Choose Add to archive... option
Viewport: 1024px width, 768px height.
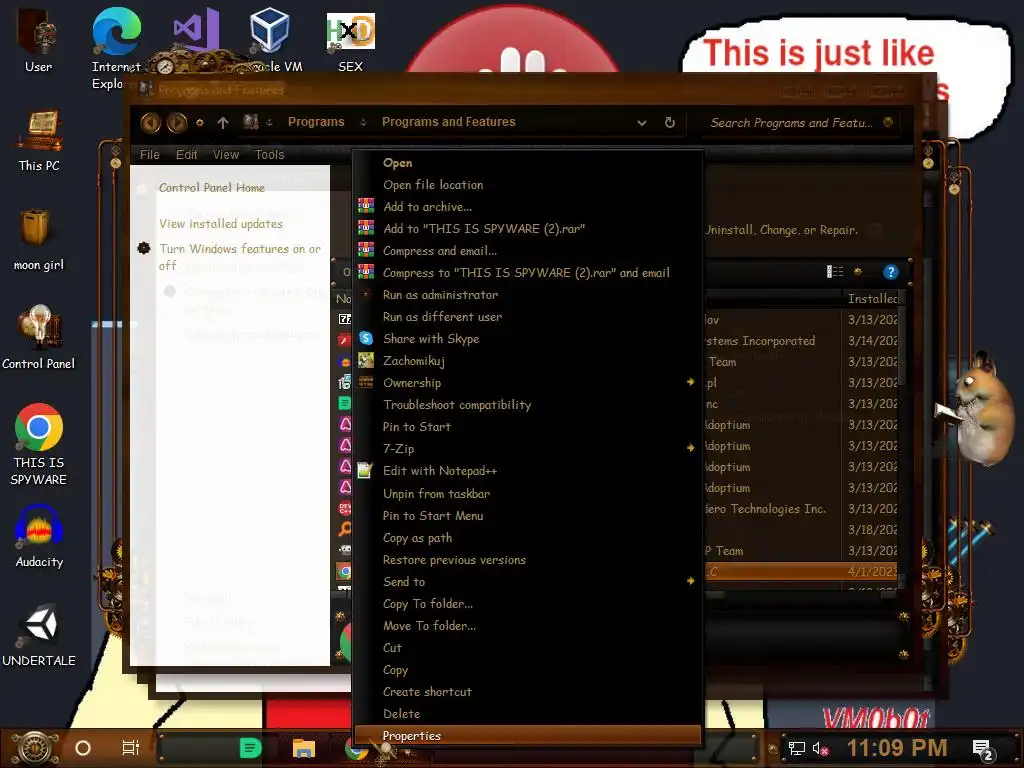click(x=528, y=207)
